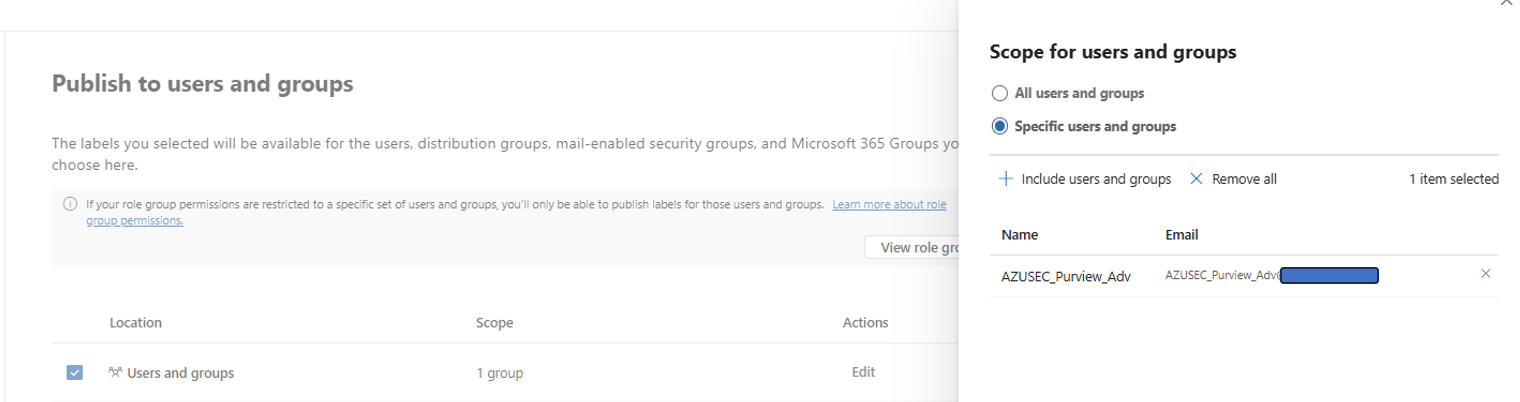Close the Scope for users and groups panel

(1507, 4)
